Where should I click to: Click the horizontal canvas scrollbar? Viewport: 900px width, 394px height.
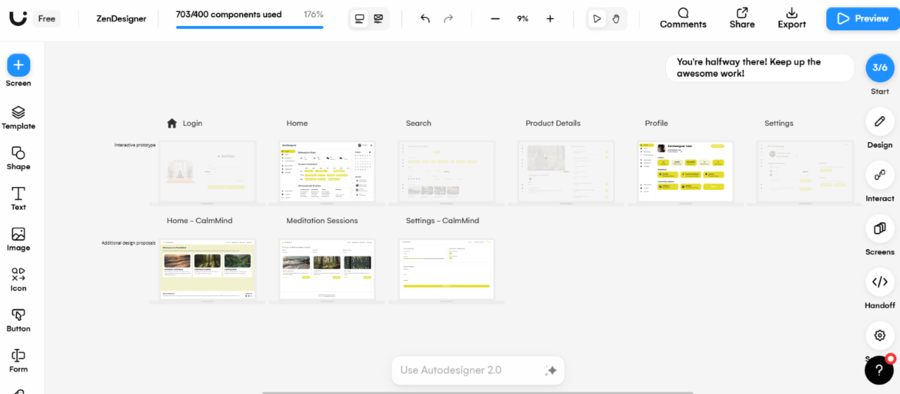tap(478, 393)
